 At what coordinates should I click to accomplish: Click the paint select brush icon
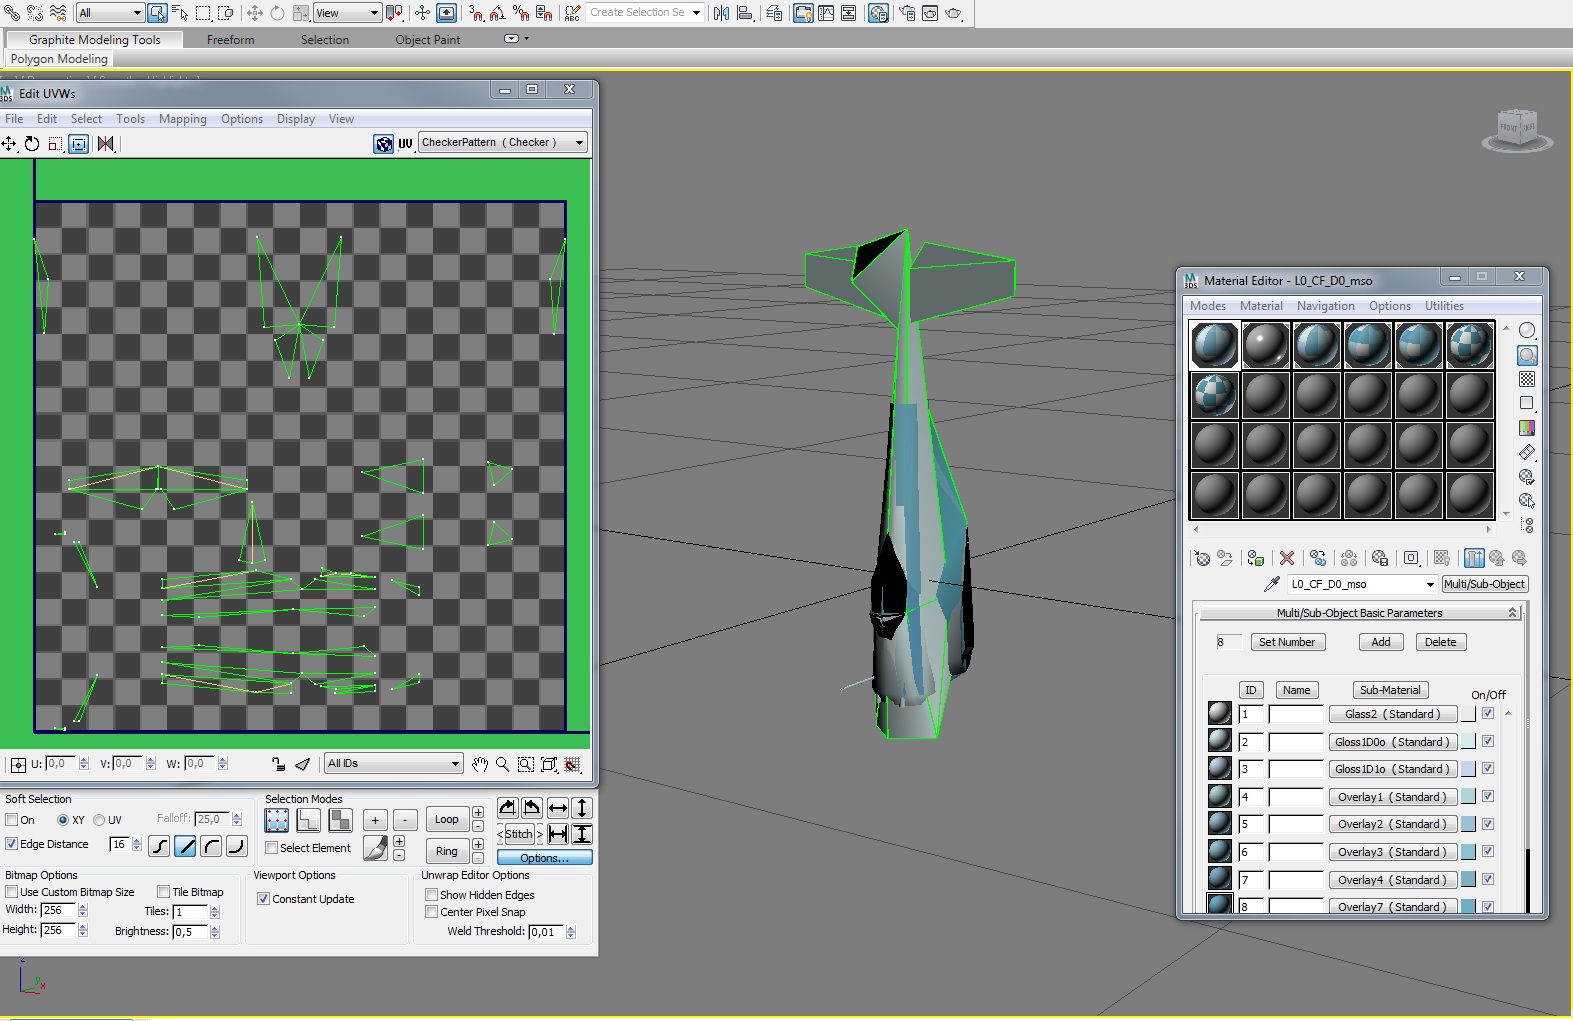tap(375, 848)
